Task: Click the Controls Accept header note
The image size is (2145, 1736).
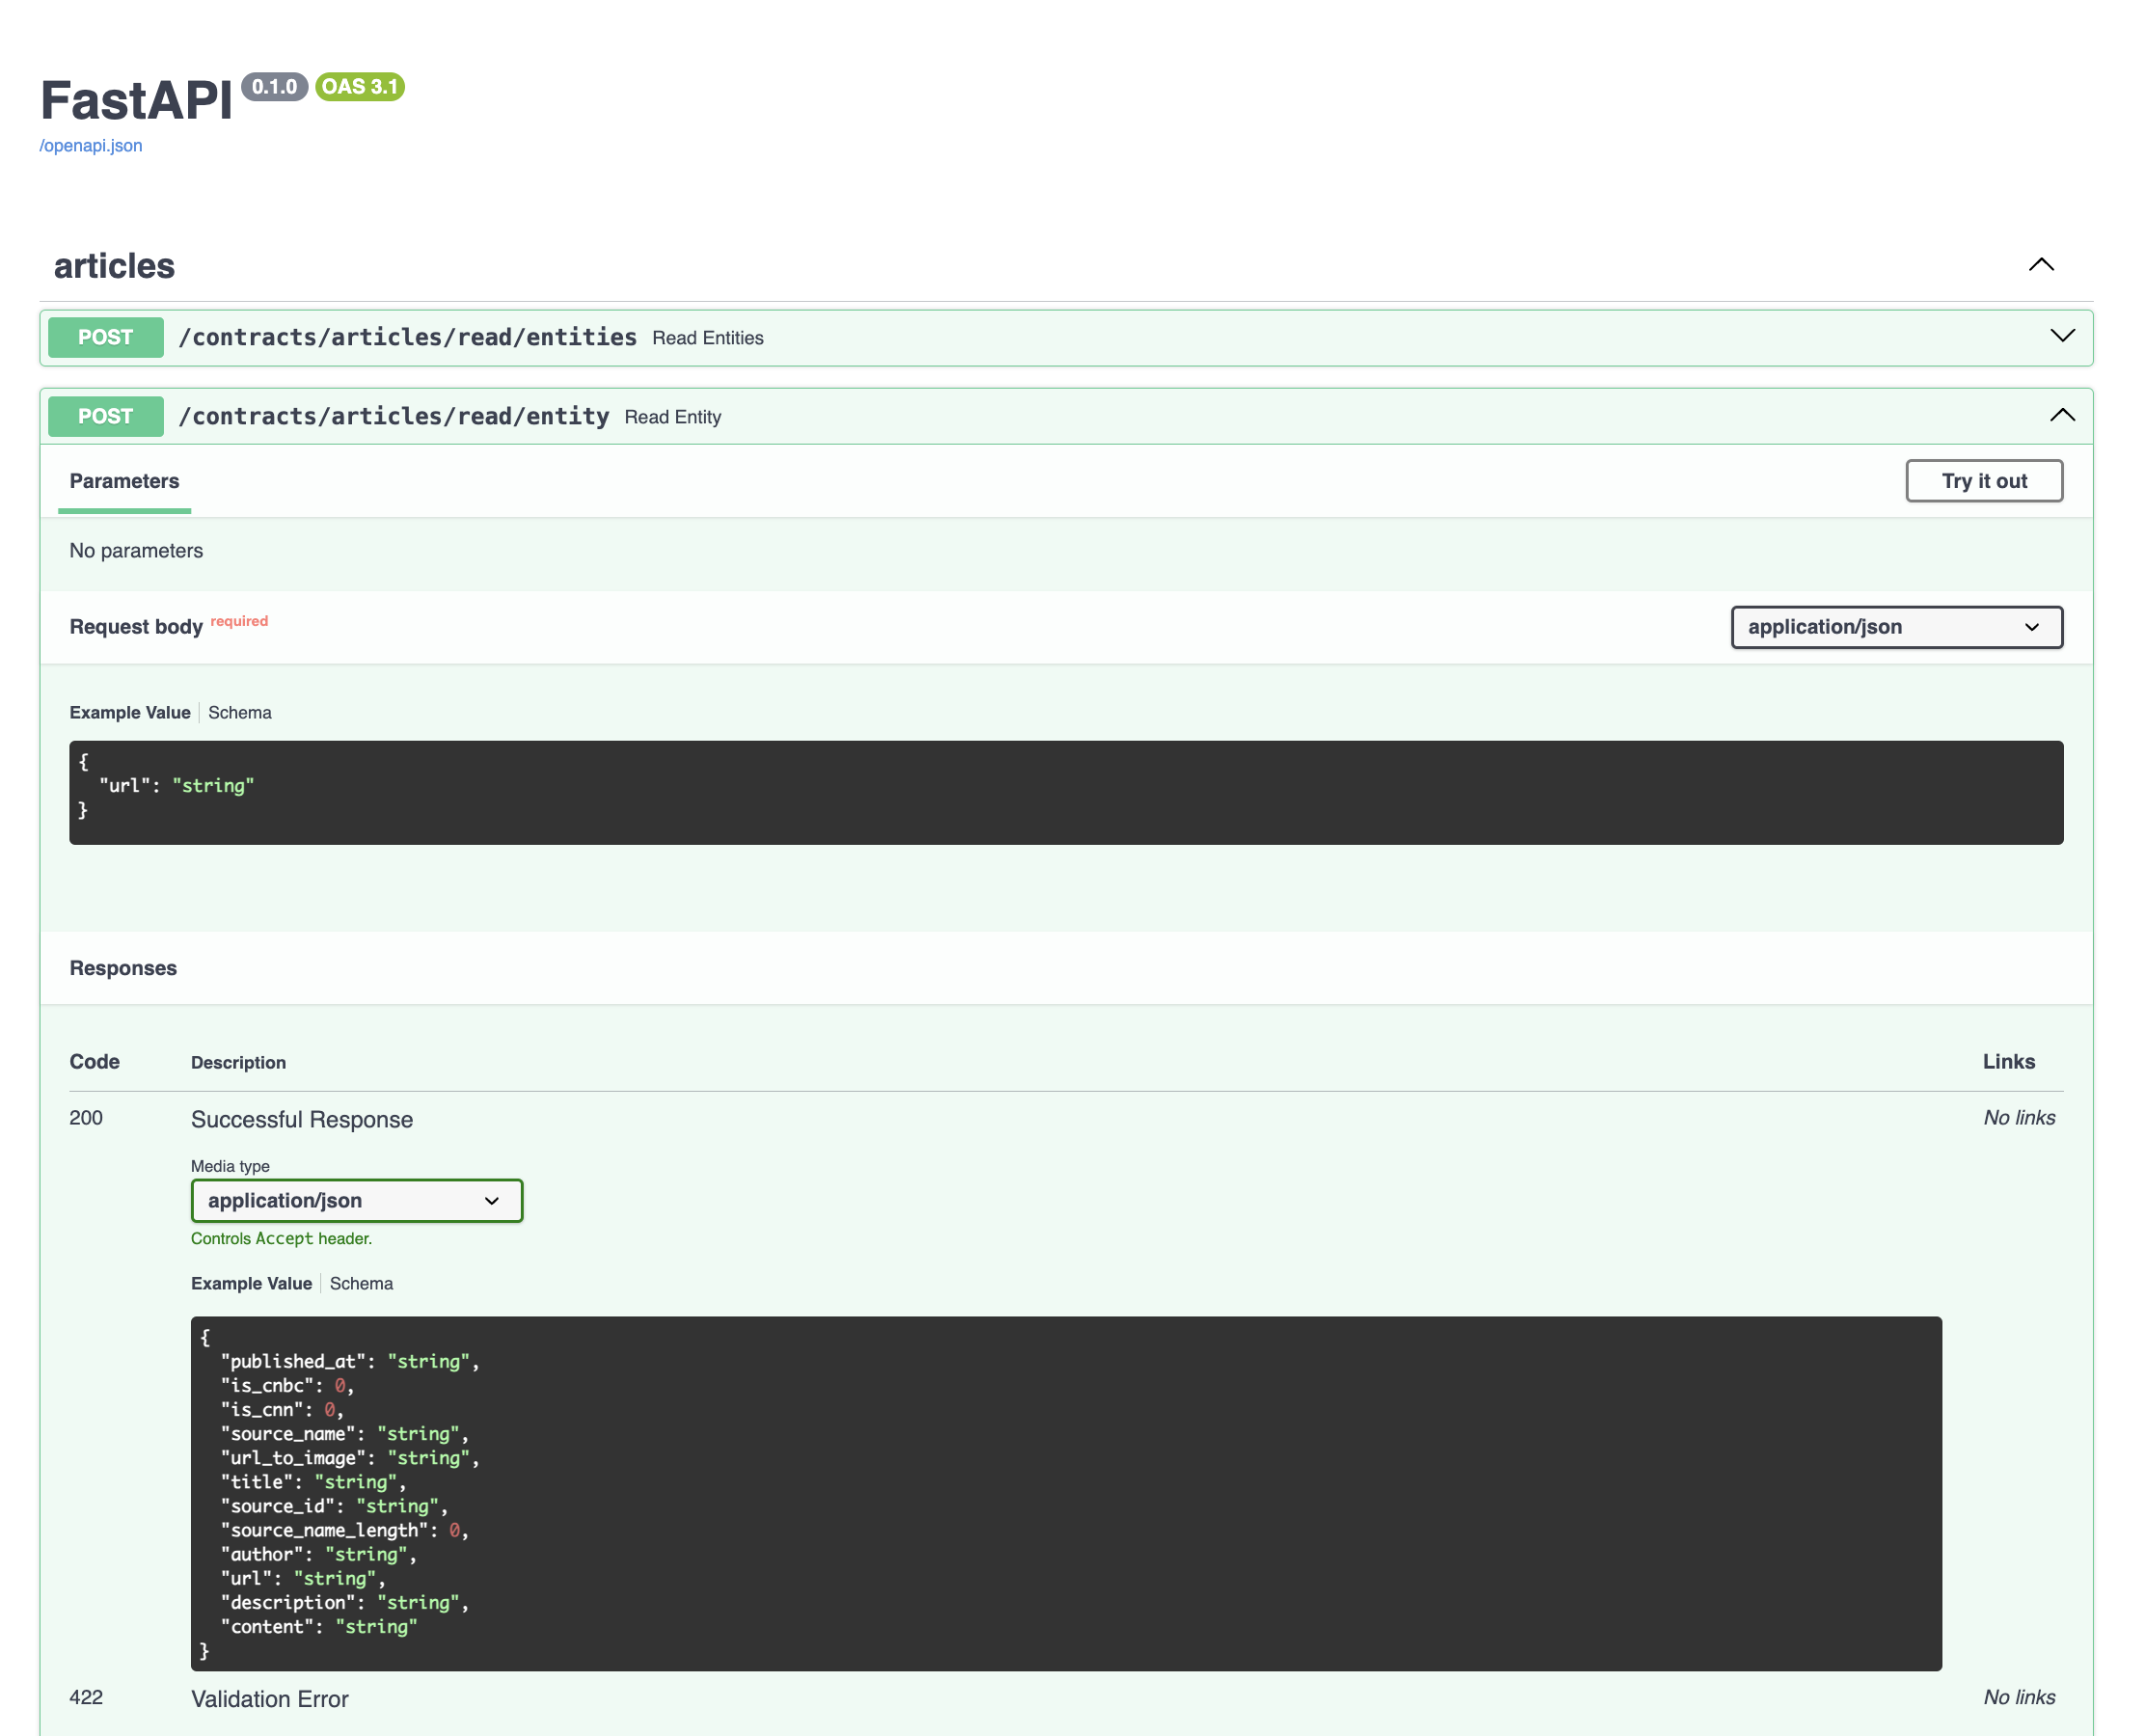Action: click(282, 1239)
